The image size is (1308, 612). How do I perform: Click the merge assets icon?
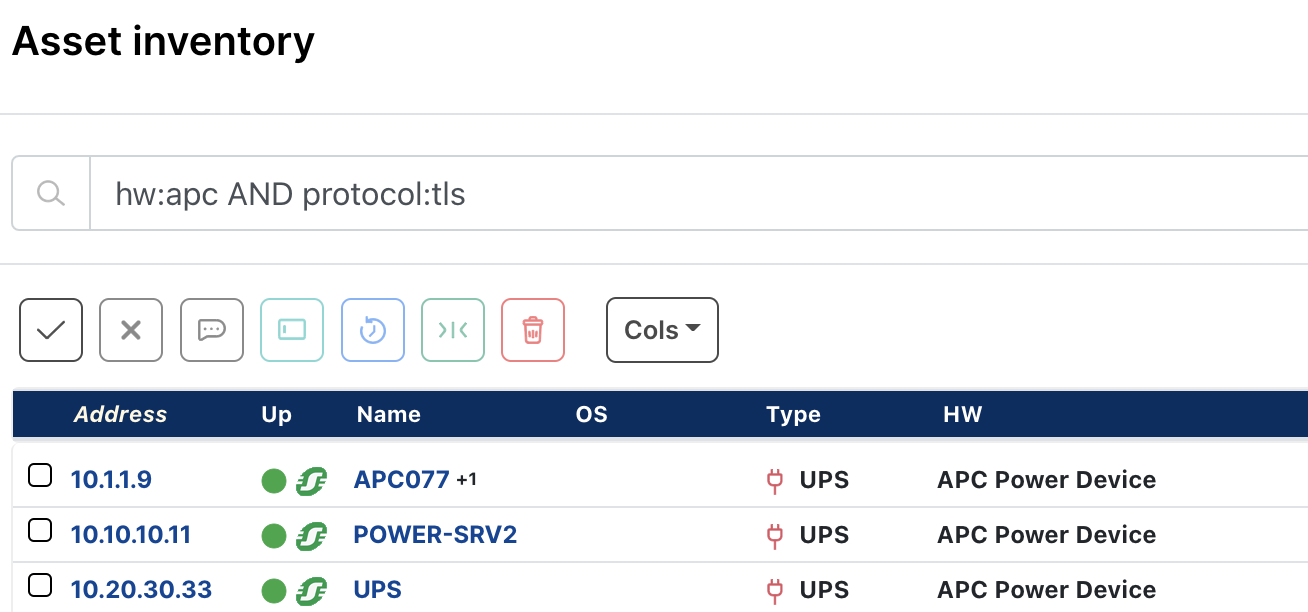point(453,330)
